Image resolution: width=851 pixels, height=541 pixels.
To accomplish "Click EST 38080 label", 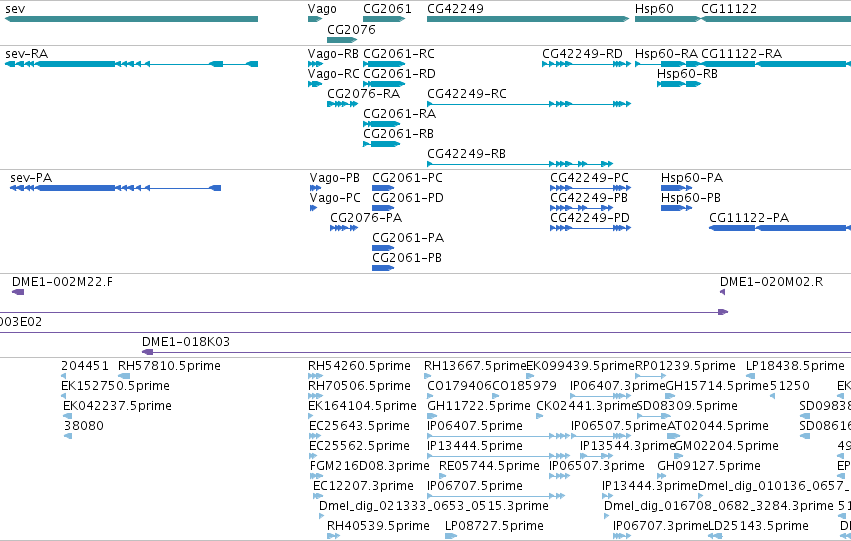I will click(84, 425).
